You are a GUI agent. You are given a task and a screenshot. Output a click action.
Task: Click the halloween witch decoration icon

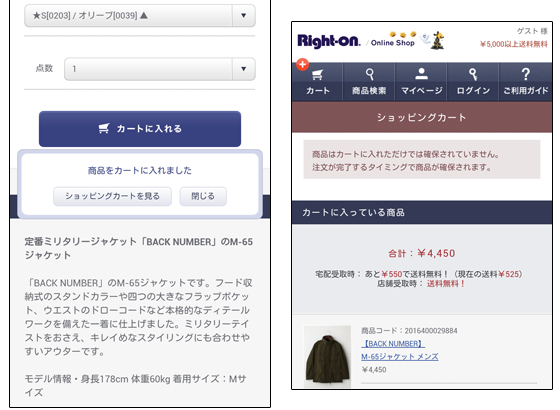(437, 40)
